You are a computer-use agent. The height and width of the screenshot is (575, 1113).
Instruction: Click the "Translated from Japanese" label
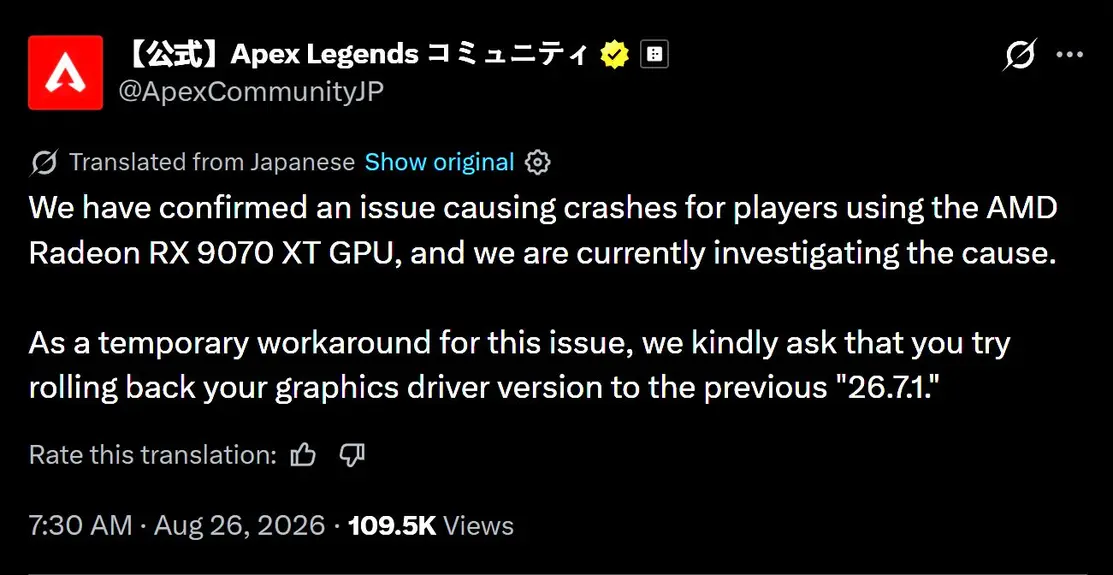click(x=212, y=163)
